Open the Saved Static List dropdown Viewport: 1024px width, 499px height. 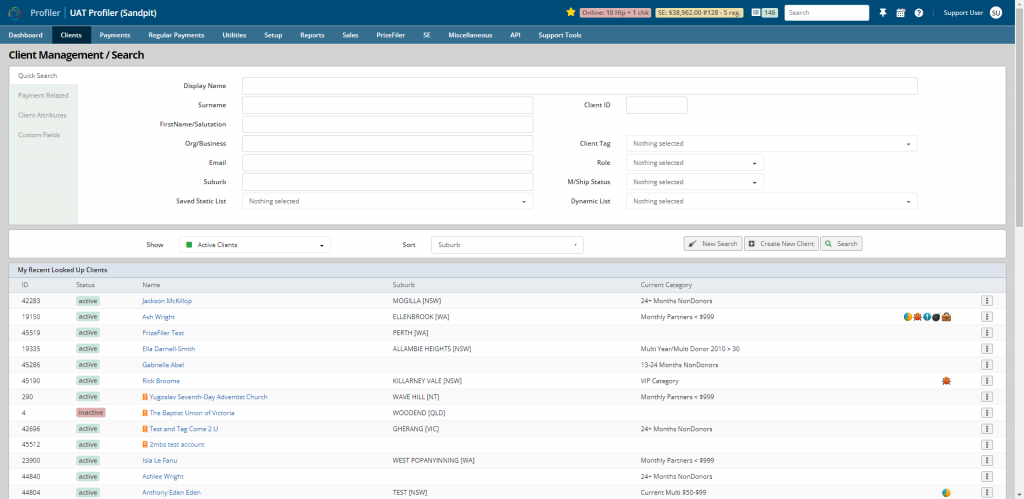tap(387, 201)
